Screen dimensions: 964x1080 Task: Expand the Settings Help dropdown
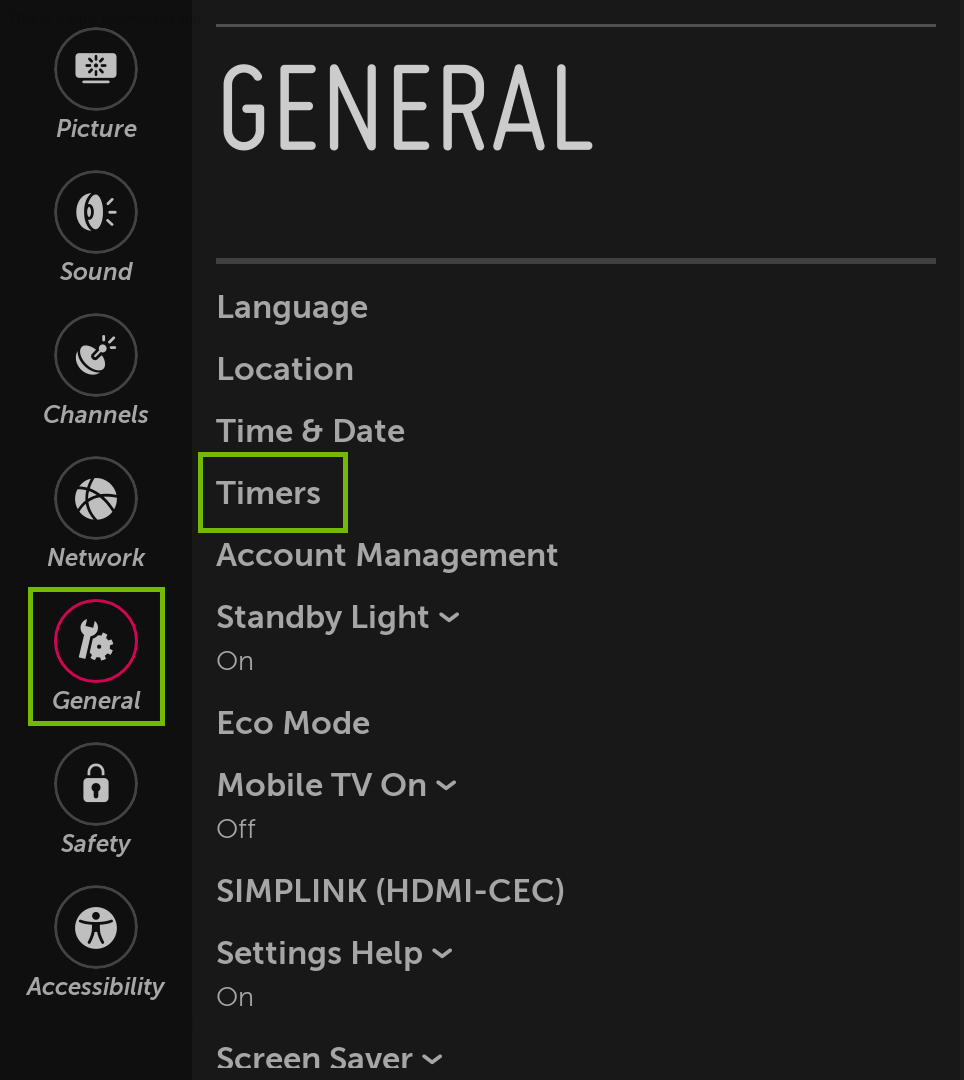[443, 953]
